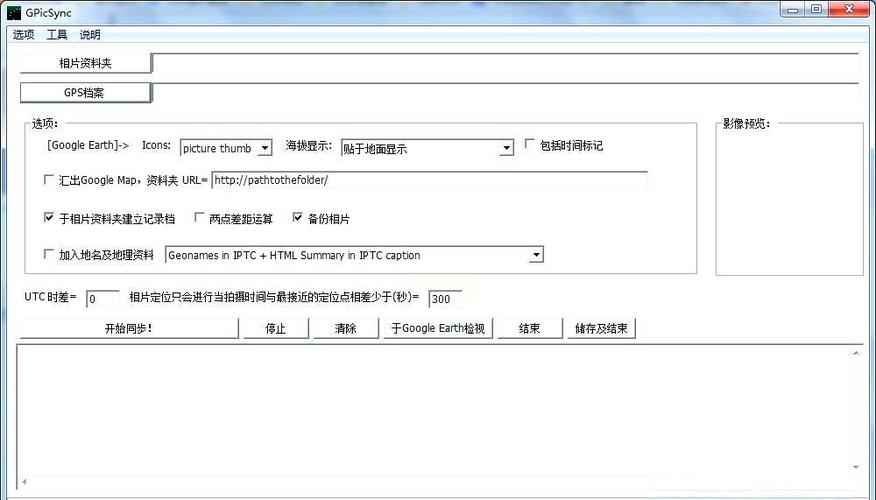The image size is (876, 500).
Task: Click the seconds field showing 300
Action: point(445,299)
